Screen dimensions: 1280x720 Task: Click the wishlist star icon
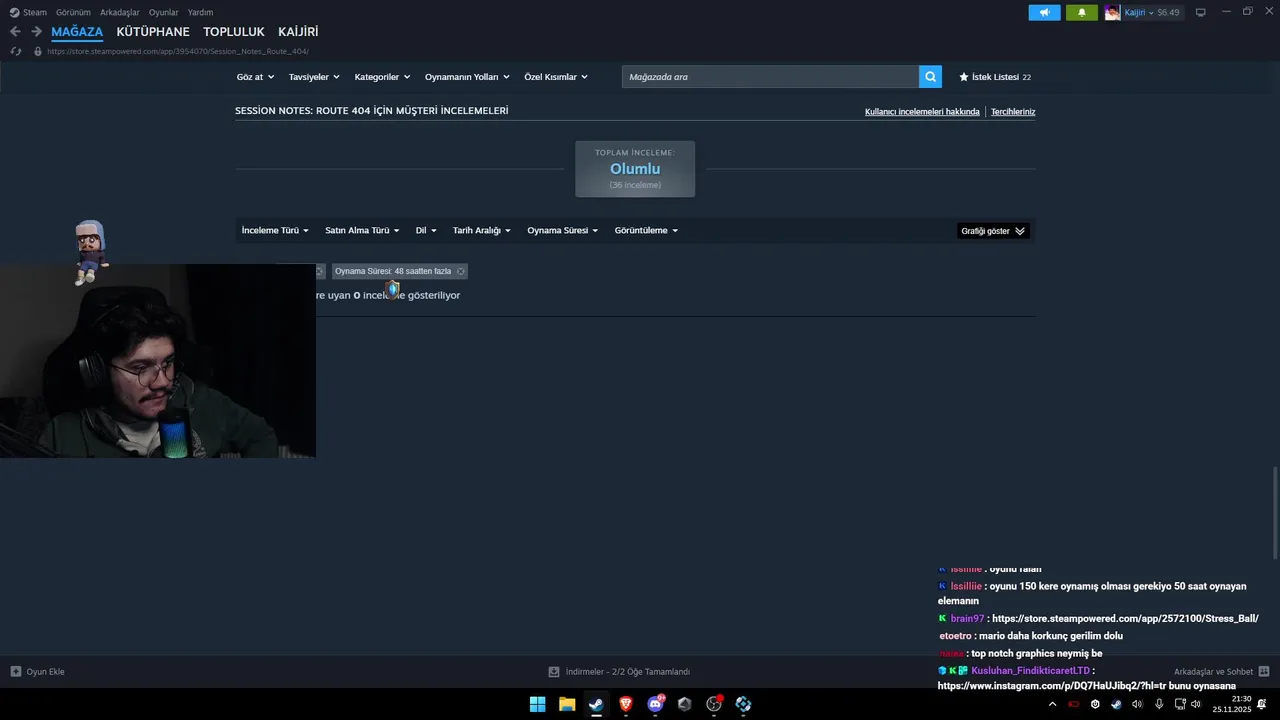[964, 76]
